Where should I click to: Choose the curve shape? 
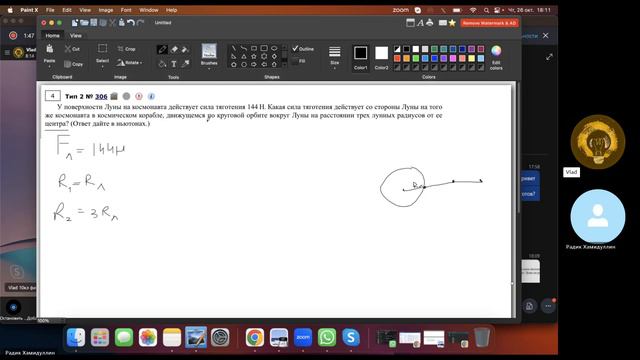coord(244,48)
